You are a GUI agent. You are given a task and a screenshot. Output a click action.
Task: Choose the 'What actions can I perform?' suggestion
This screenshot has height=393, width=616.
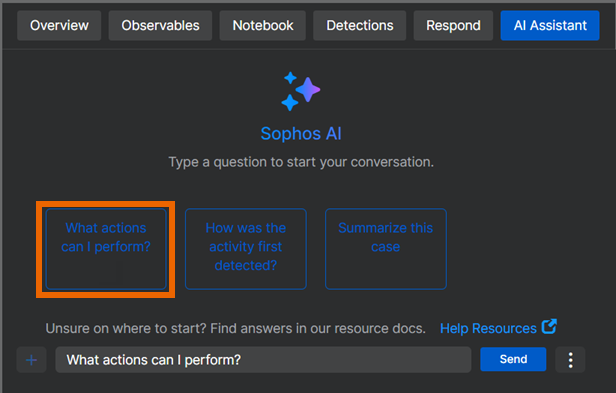[x=106, y=249]
